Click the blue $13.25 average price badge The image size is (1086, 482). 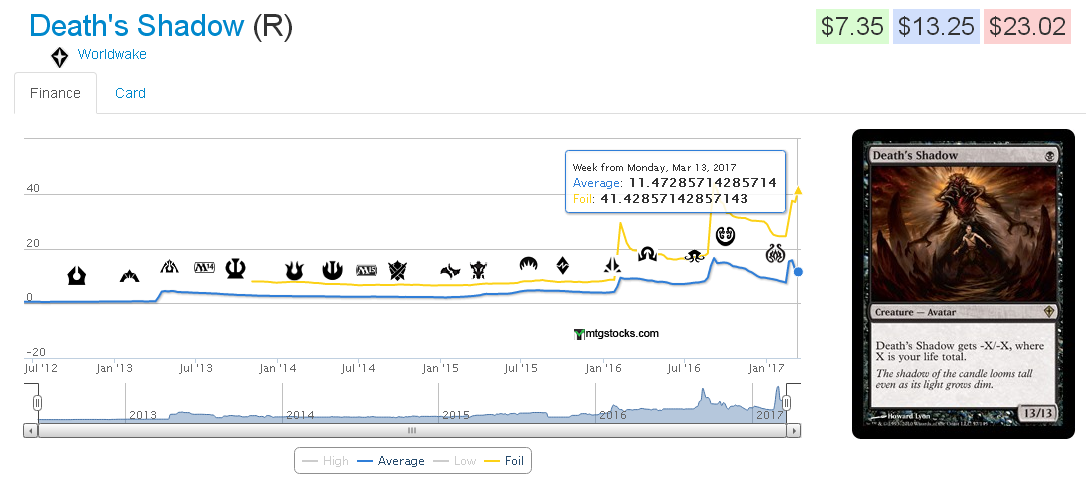[x=935, y=26]
